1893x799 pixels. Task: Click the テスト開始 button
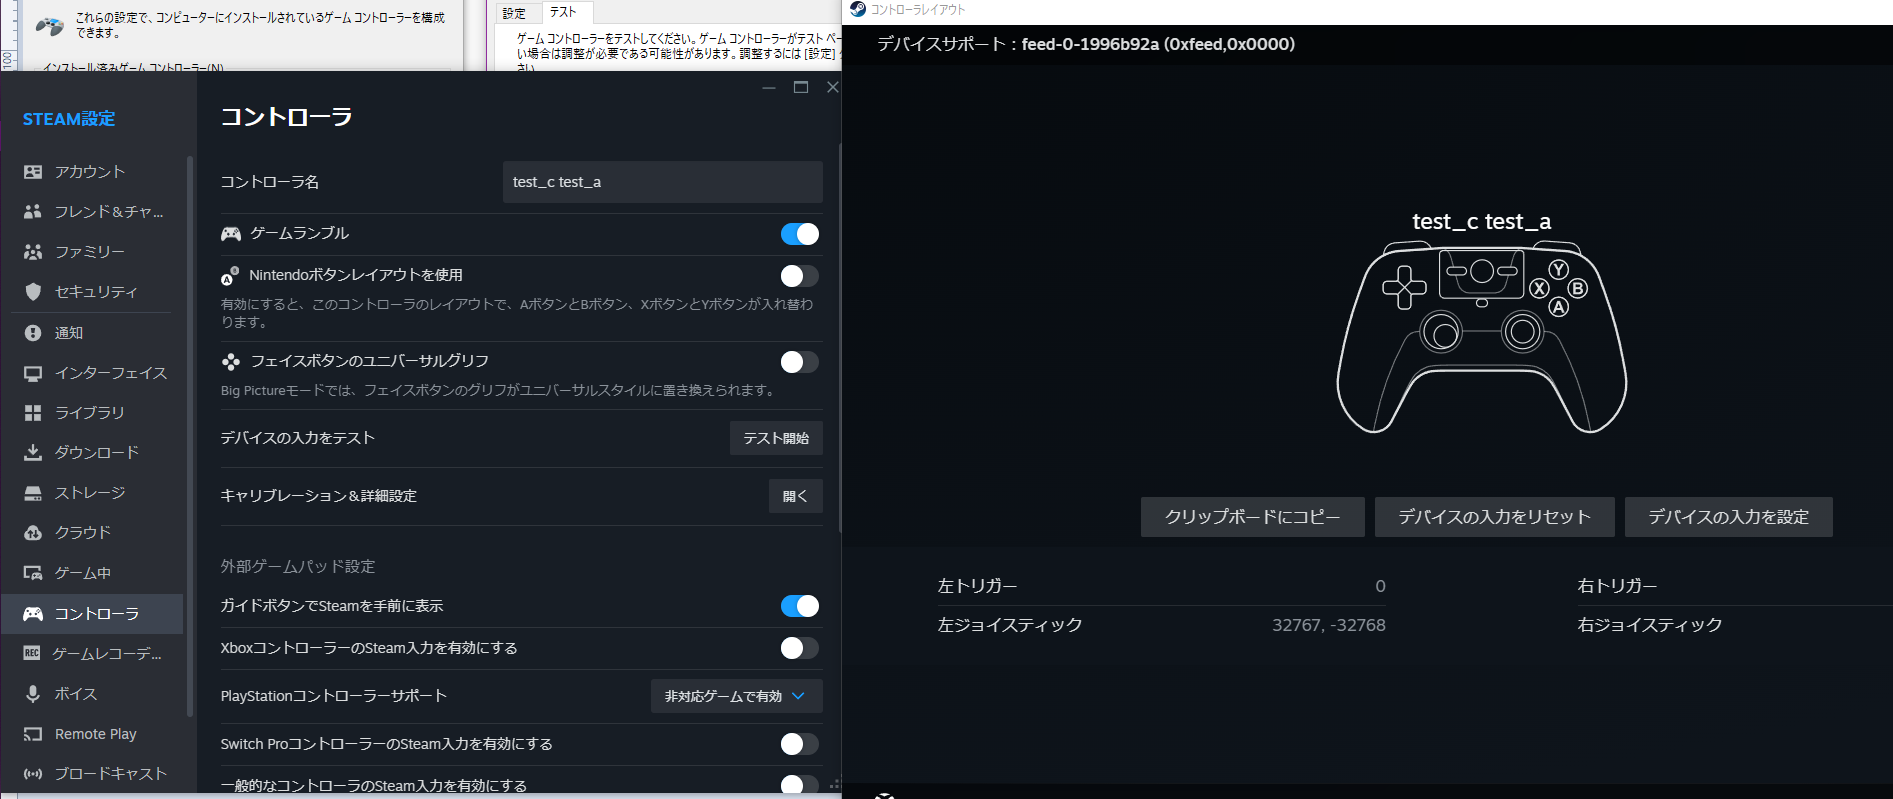coord(776,438)
